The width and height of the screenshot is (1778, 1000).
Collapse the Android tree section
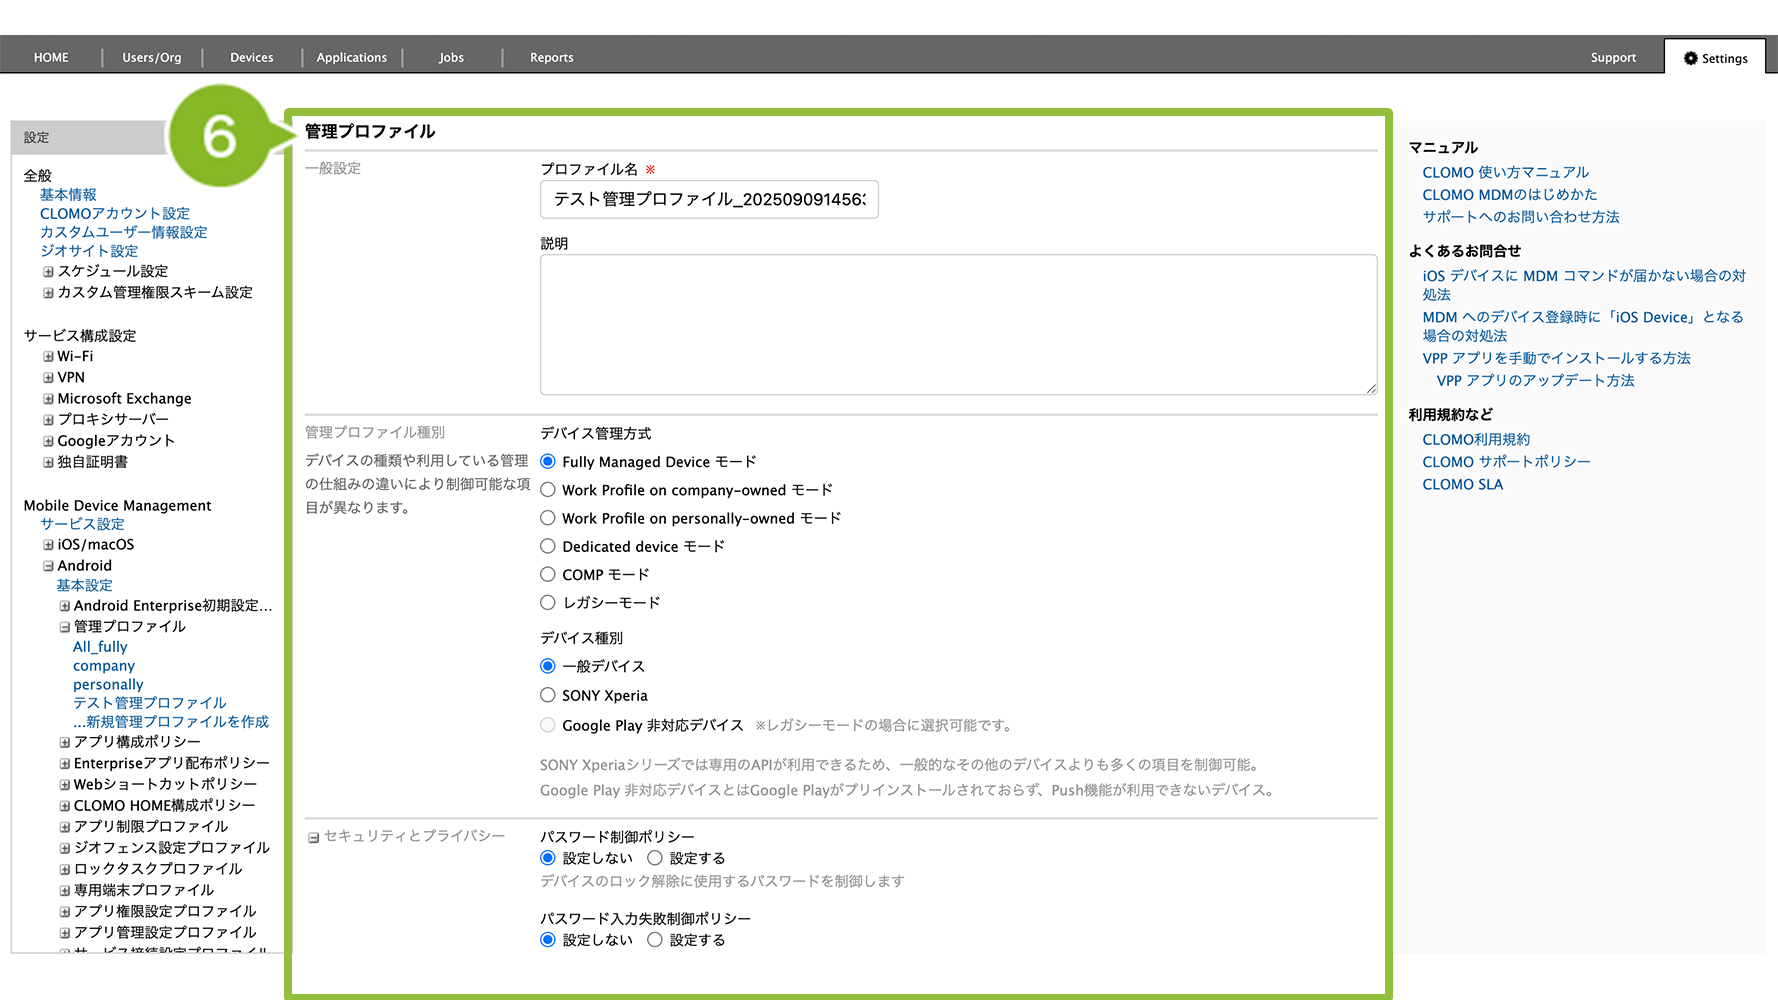click(48, 566)
